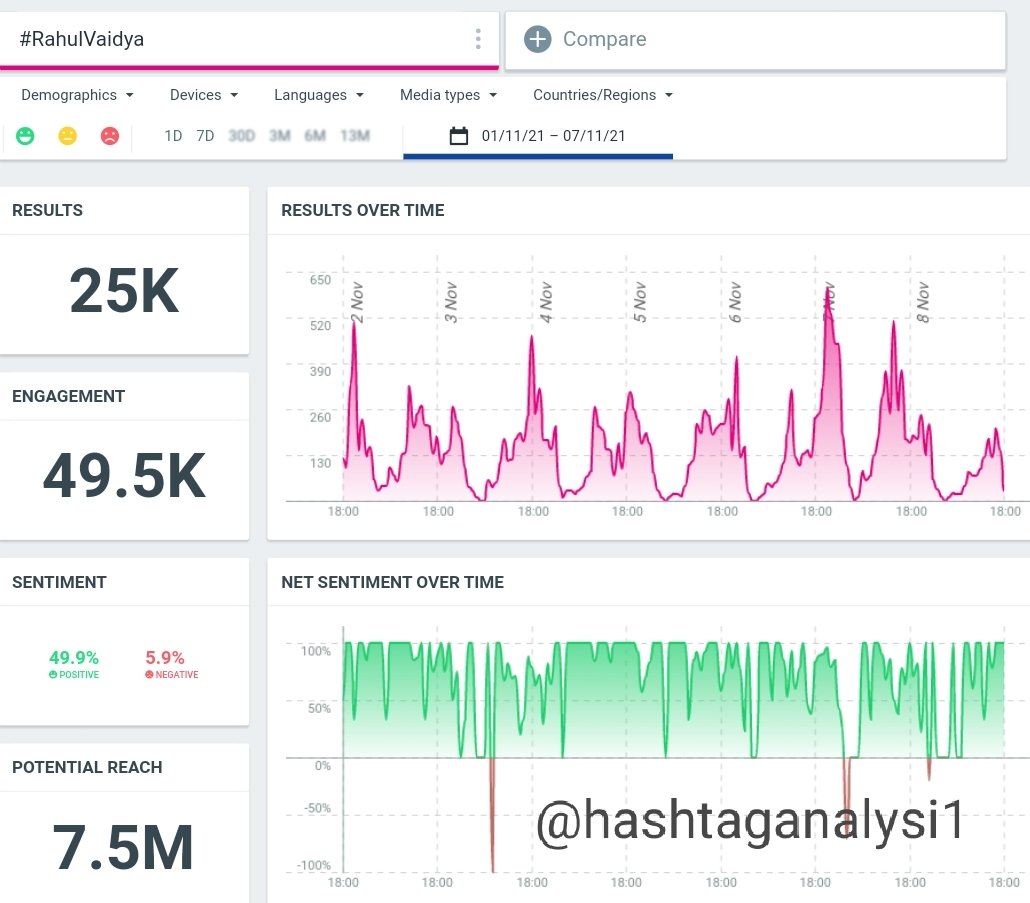This screenshot has width=1030, height=903.
Task: Click the RESULTS OVER TIME heading
Action: 363,210
